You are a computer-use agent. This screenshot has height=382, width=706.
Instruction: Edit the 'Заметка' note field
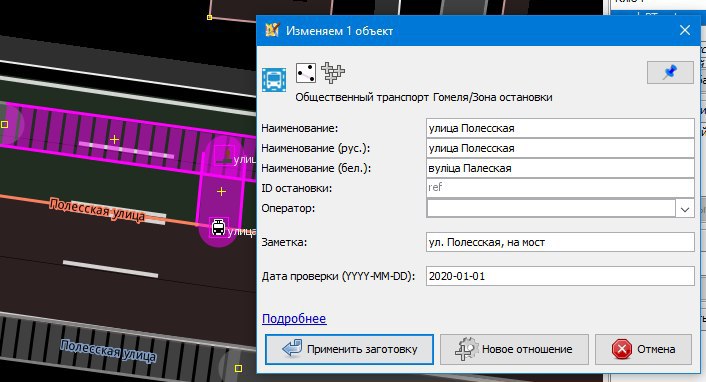560,242
